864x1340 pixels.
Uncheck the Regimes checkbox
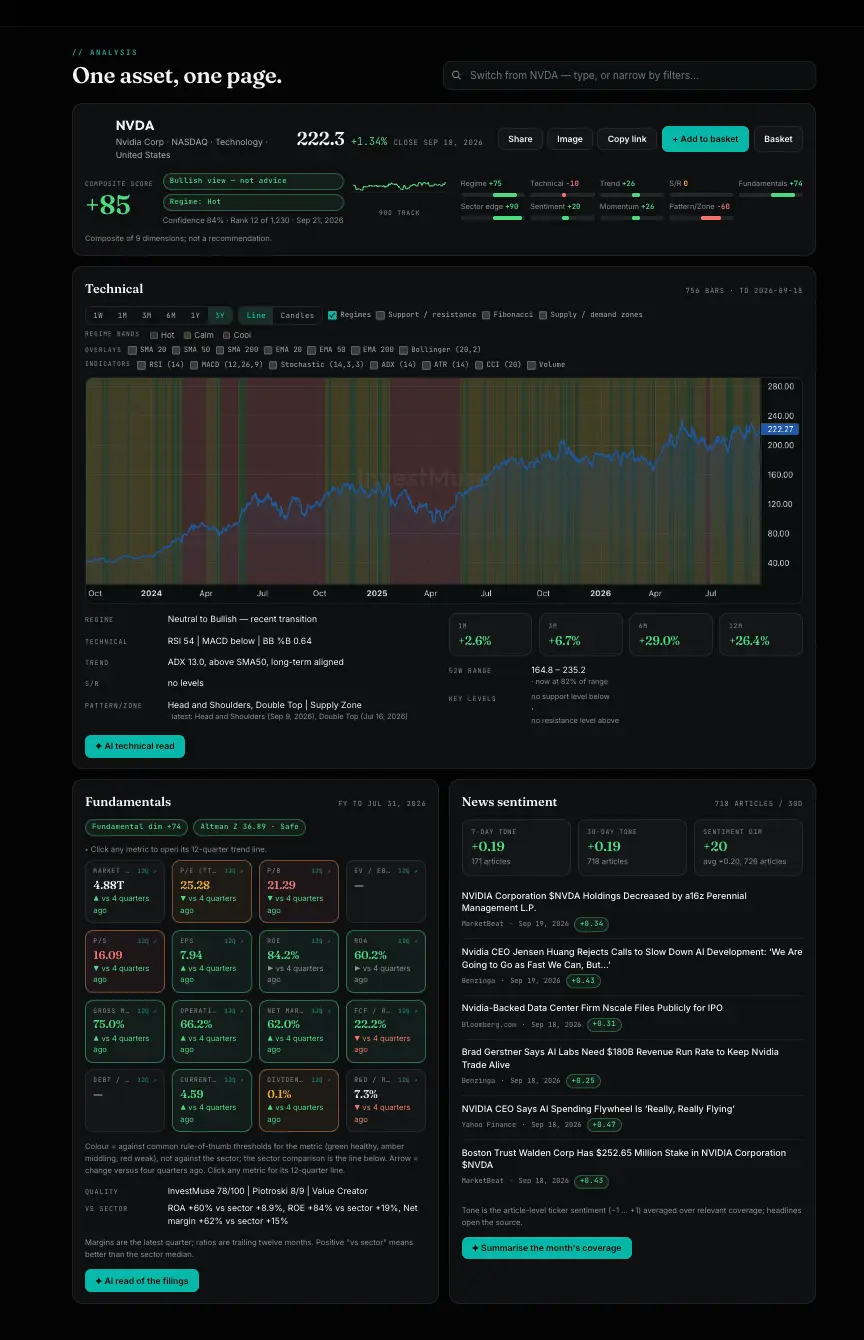(332, 315)
